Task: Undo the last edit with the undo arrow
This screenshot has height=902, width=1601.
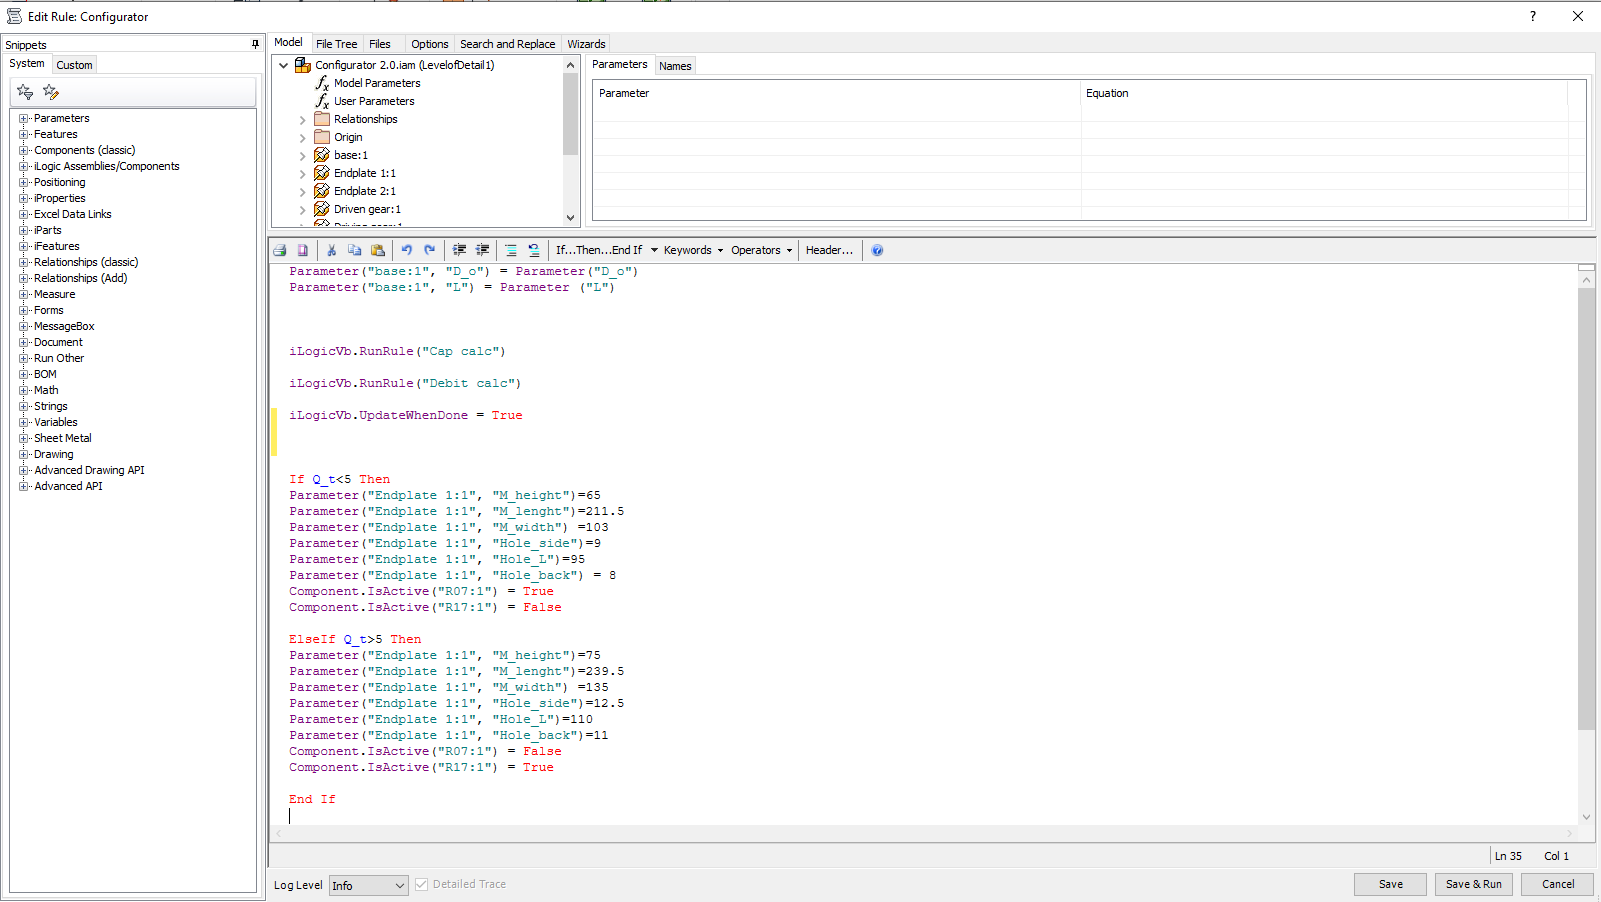Action: point(406,250)
